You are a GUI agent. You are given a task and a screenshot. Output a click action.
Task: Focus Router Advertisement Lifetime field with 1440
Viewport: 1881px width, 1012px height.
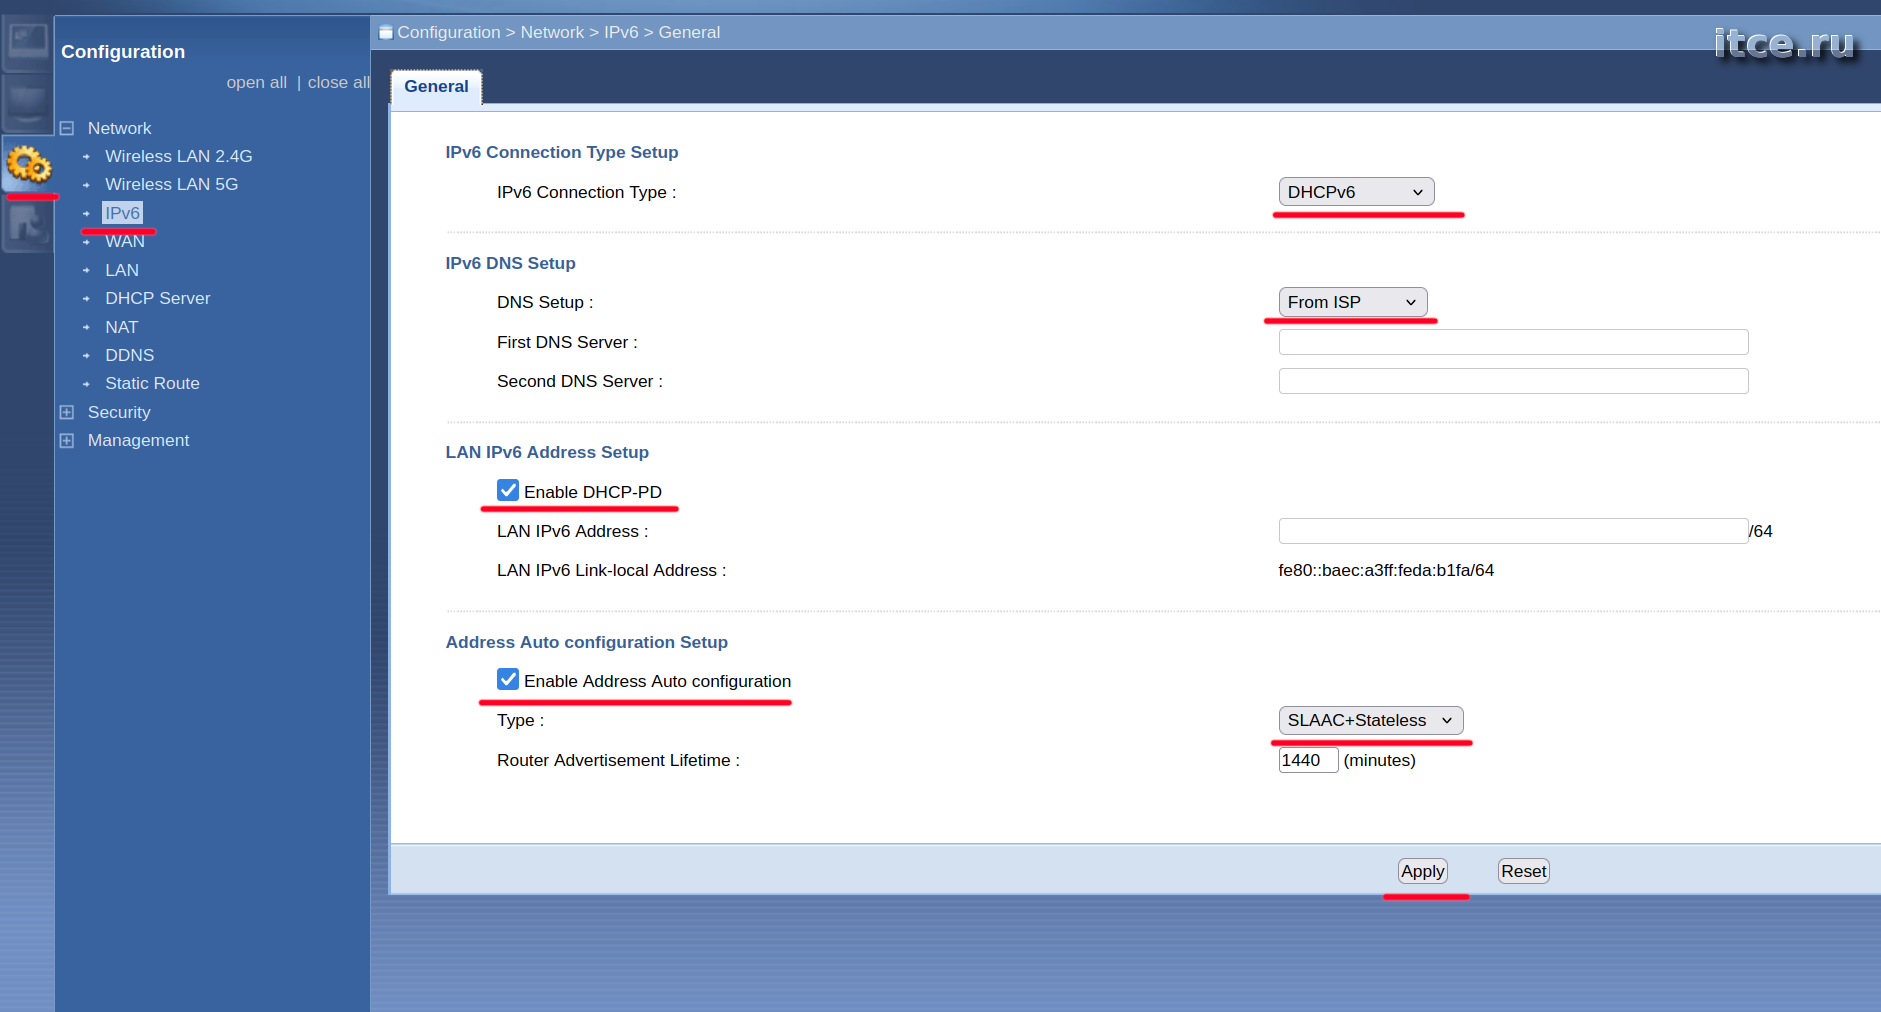(1308, 760)
